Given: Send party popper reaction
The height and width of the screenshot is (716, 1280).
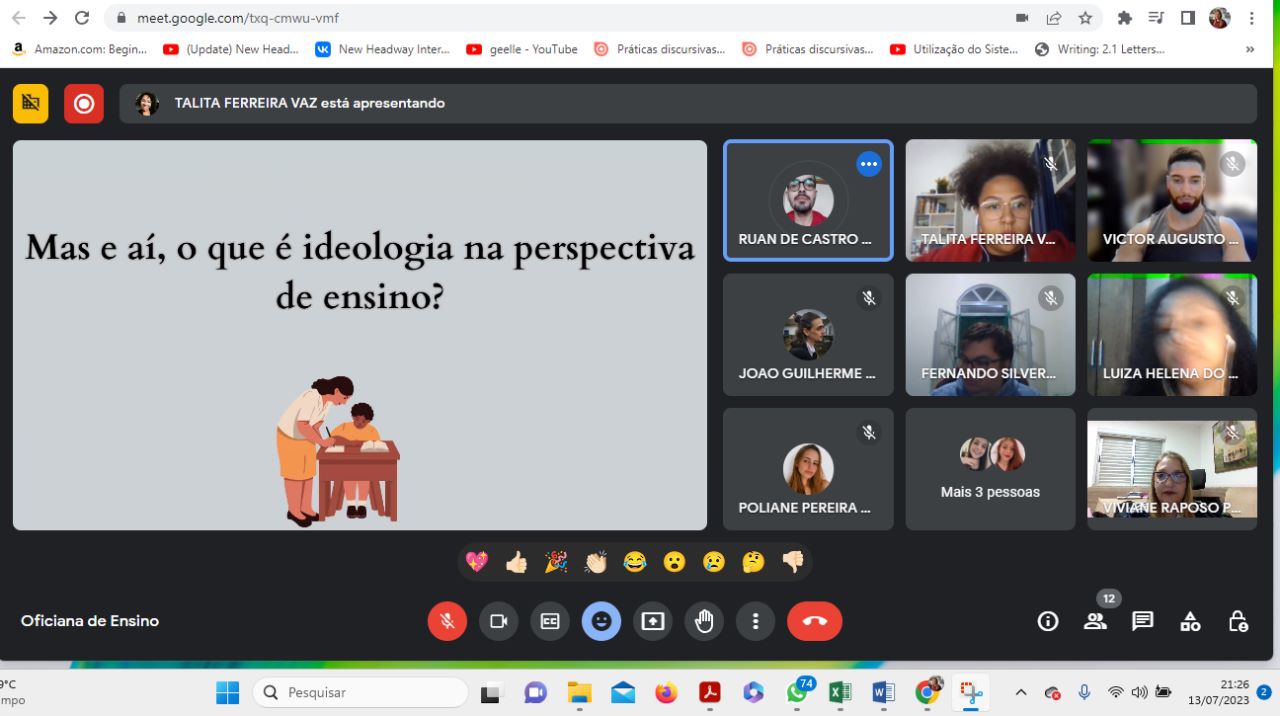Looking at the screenshot, I should pyautogui.click(x=556, y=562).
